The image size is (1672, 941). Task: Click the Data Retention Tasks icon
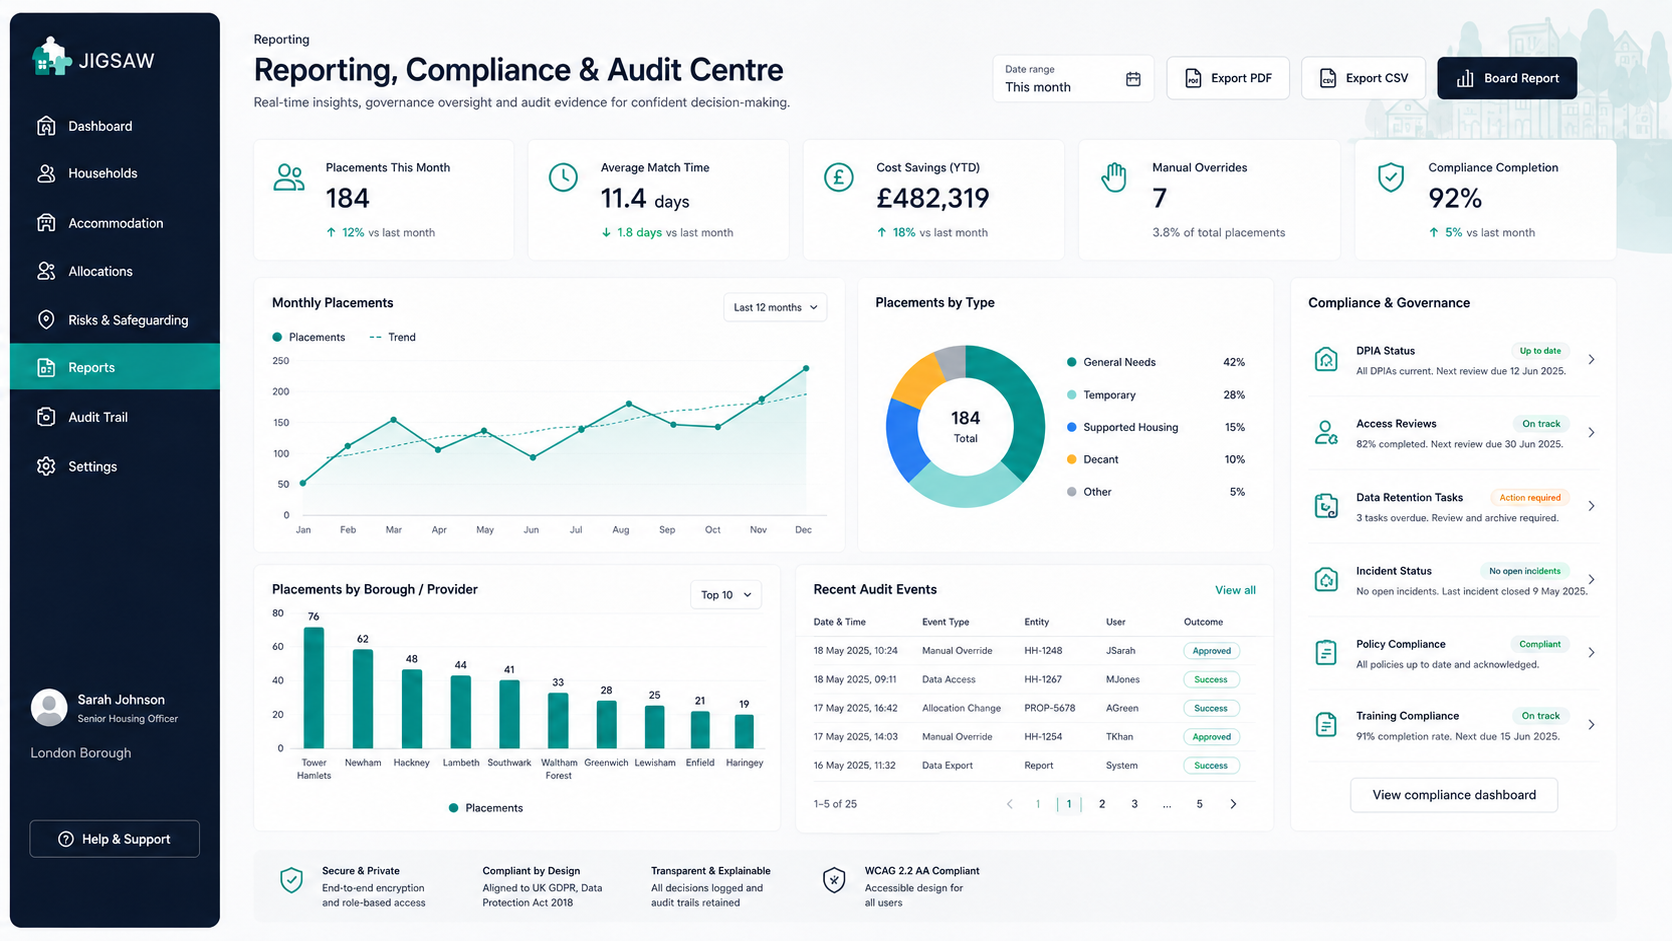pyautogui.click(x=1326, y=506)
